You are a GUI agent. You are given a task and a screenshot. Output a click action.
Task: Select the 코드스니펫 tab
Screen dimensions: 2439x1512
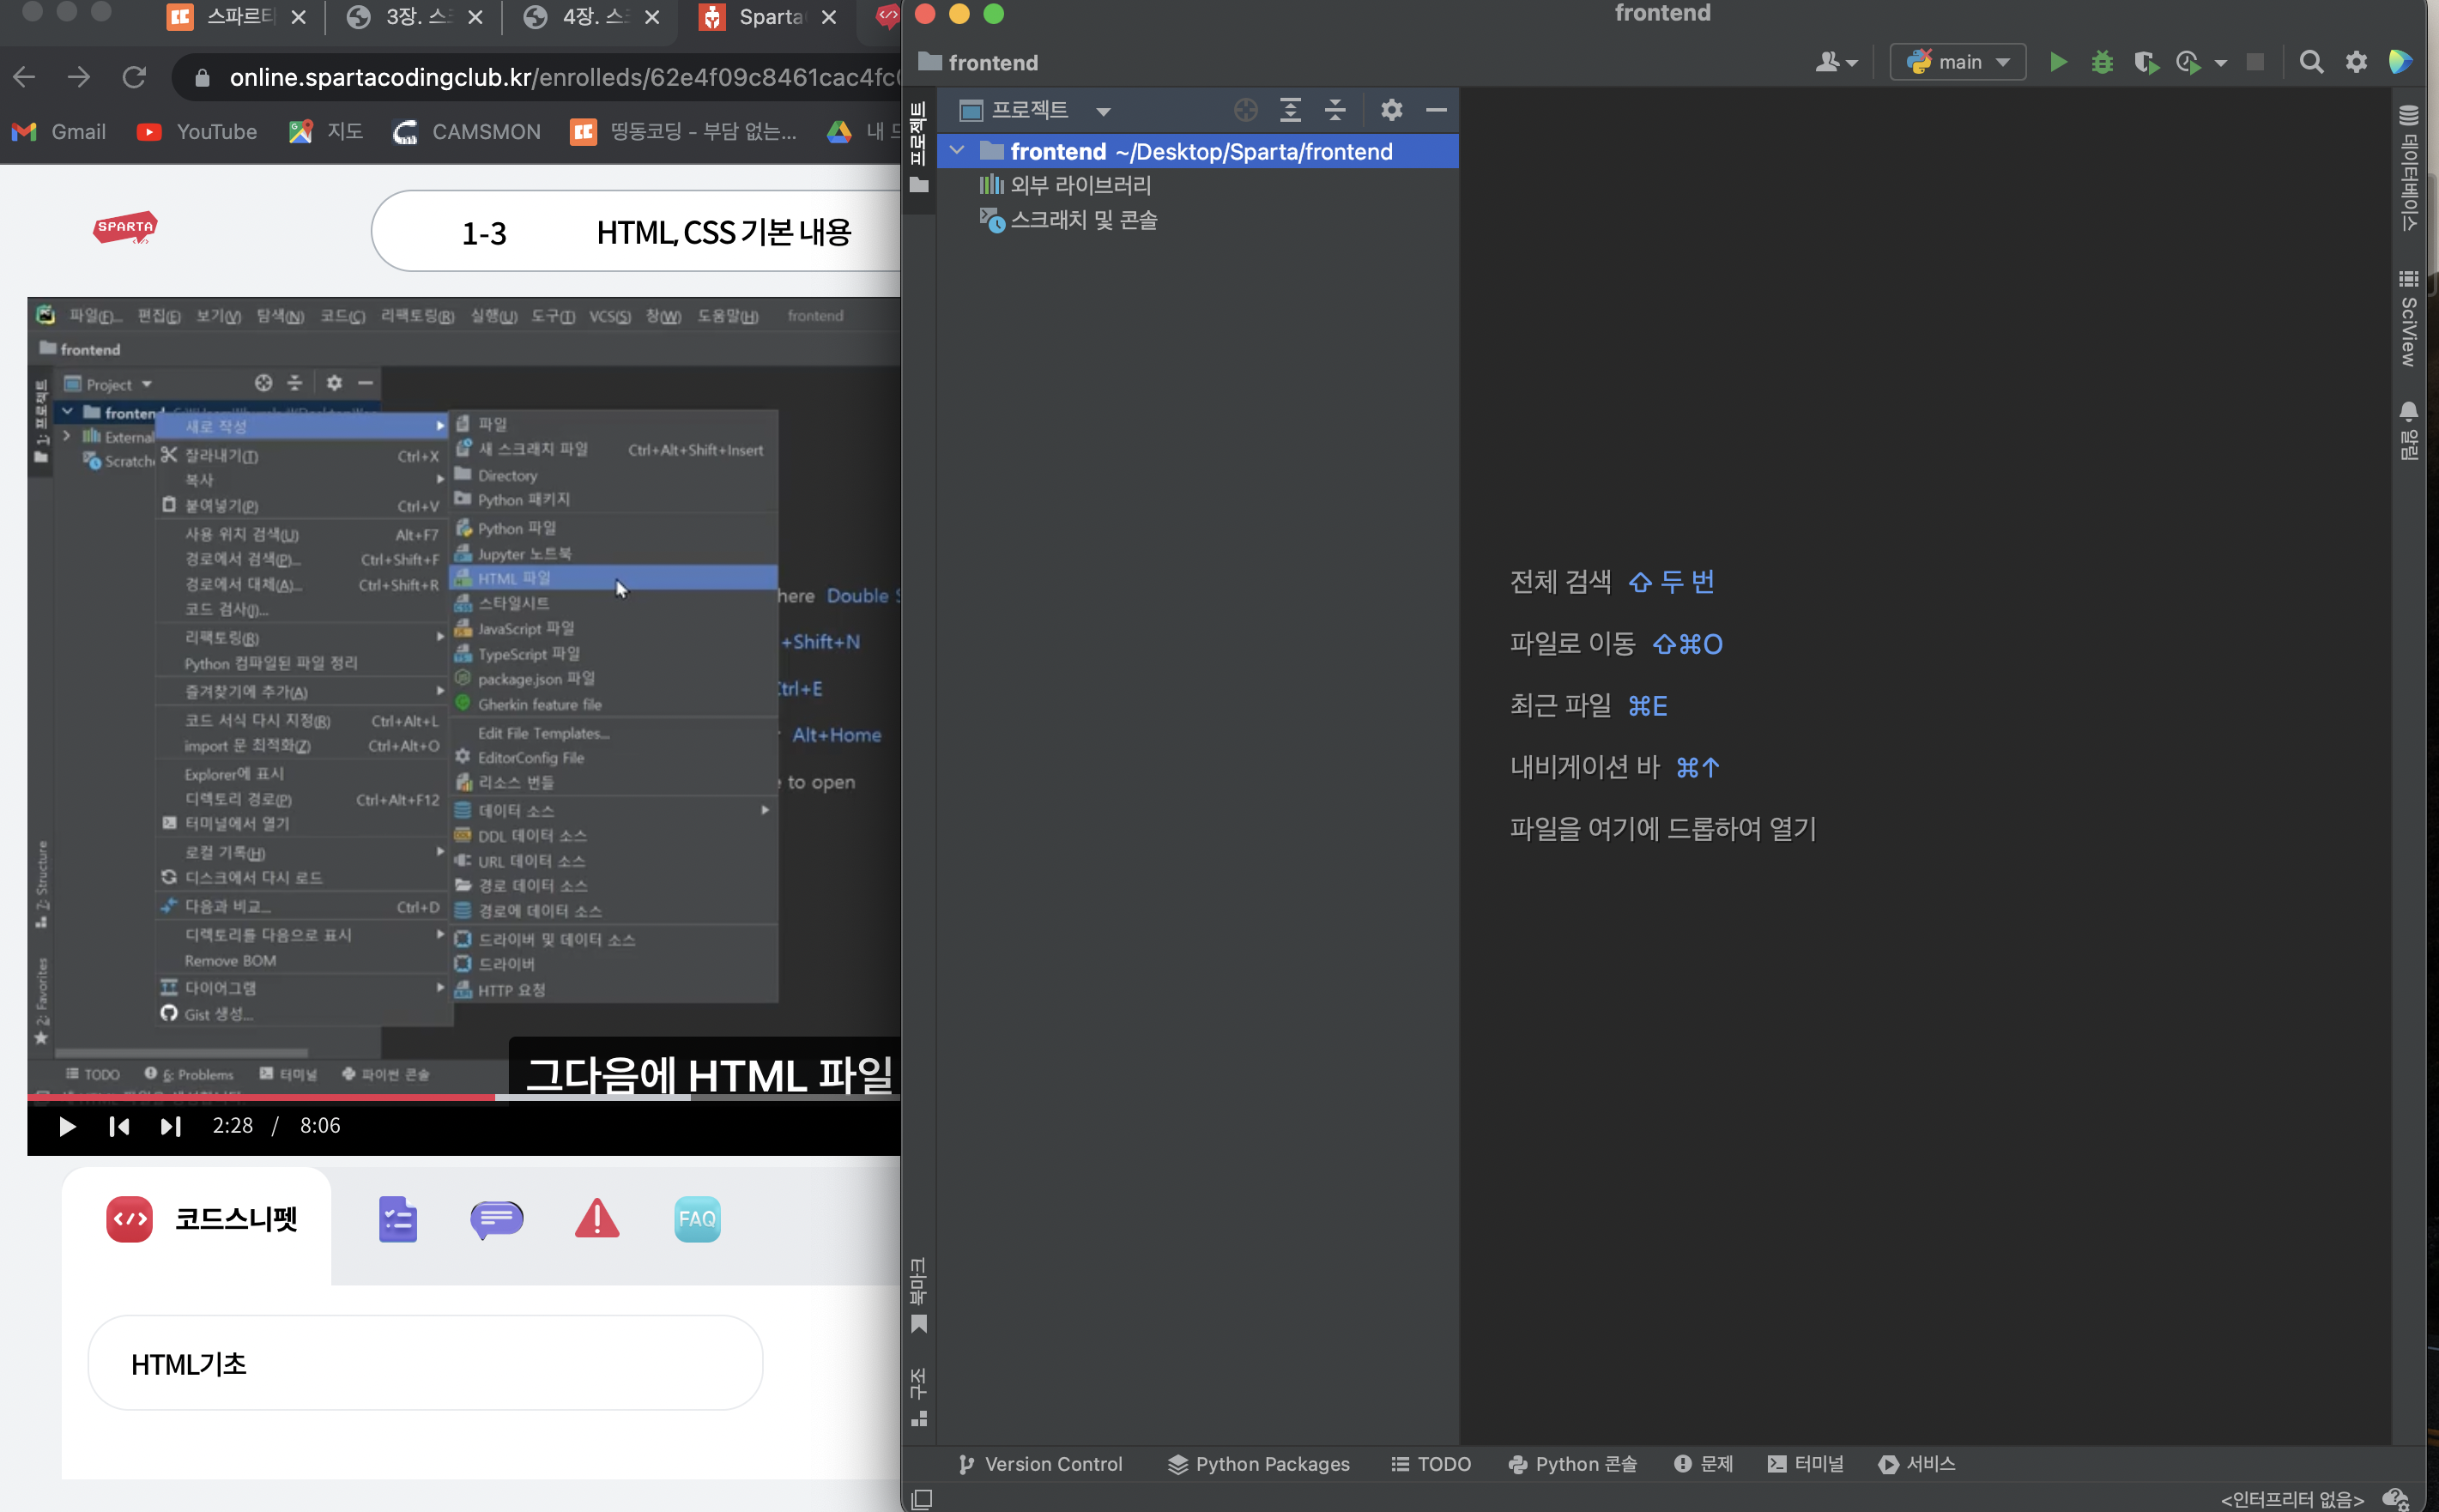pyautogui.click(x=198, y=1219)
